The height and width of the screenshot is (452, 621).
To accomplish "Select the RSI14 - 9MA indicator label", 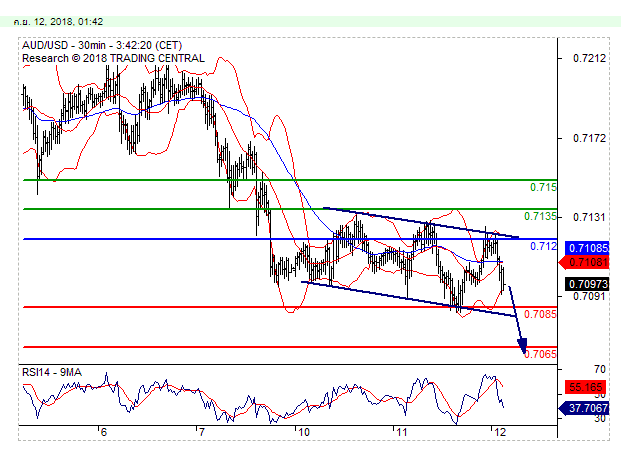I will [x=52, y=372].
